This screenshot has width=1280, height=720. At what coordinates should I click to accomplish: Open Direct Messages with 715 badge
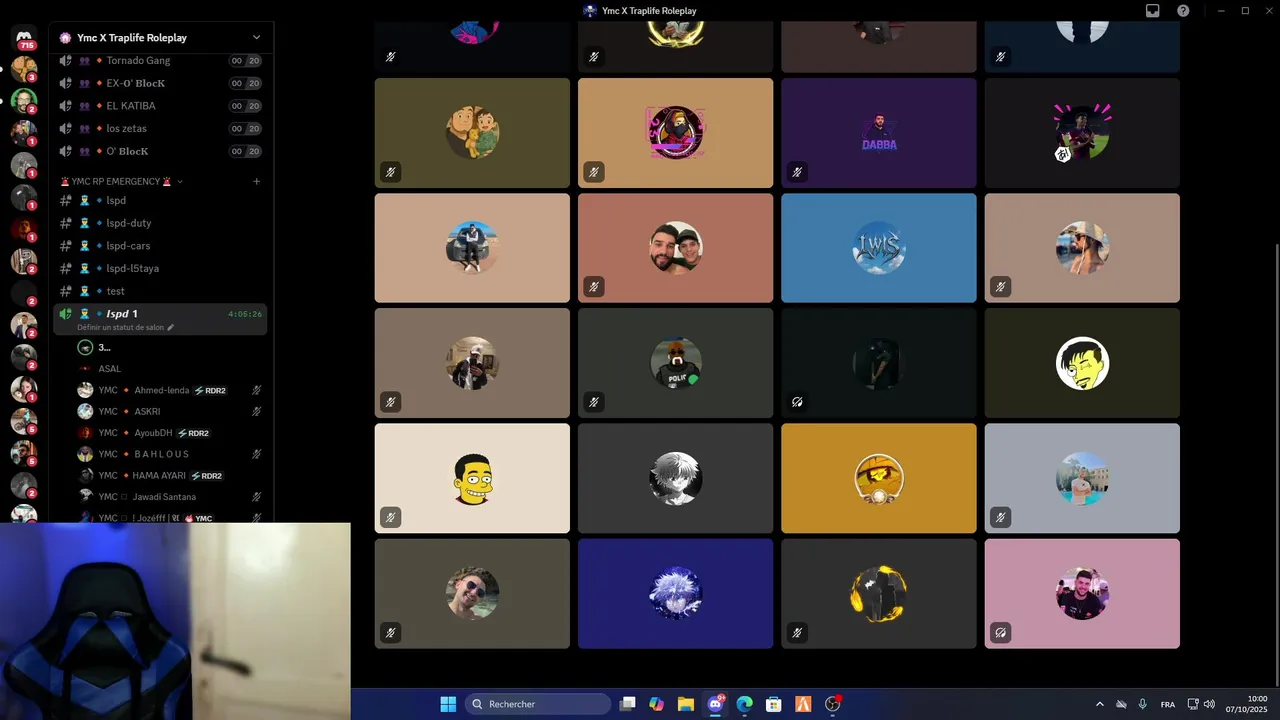point(24,38)
